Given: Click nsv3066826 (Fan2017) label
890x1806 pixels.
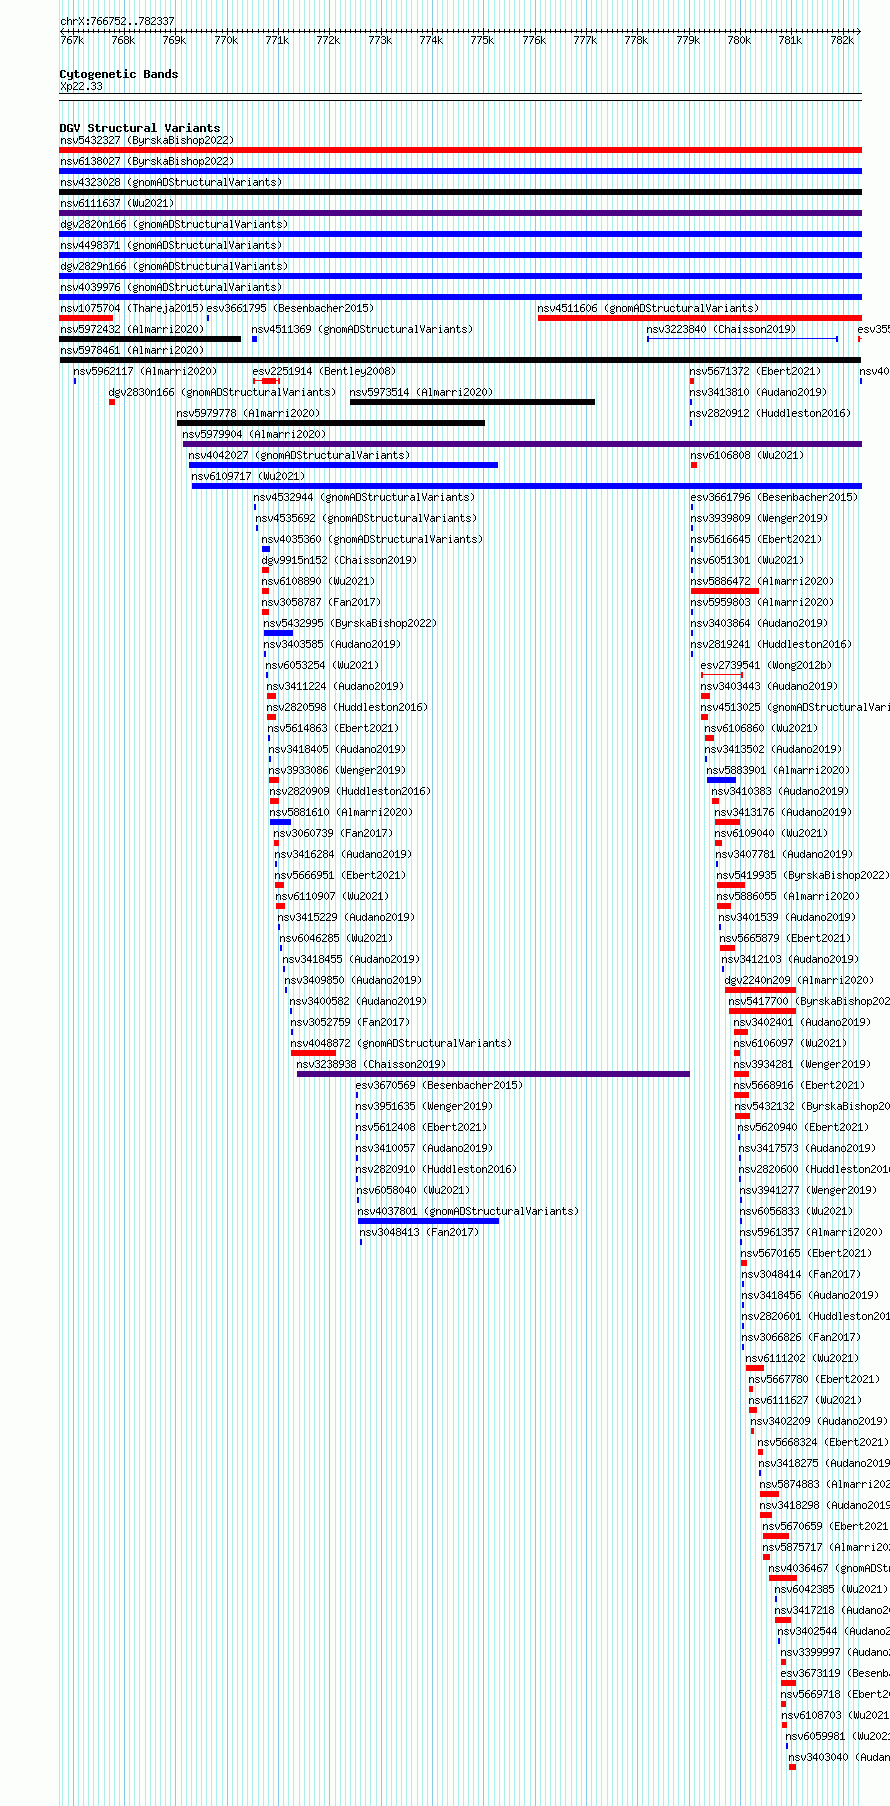Looking at the screenshot, I should 801,1337.
